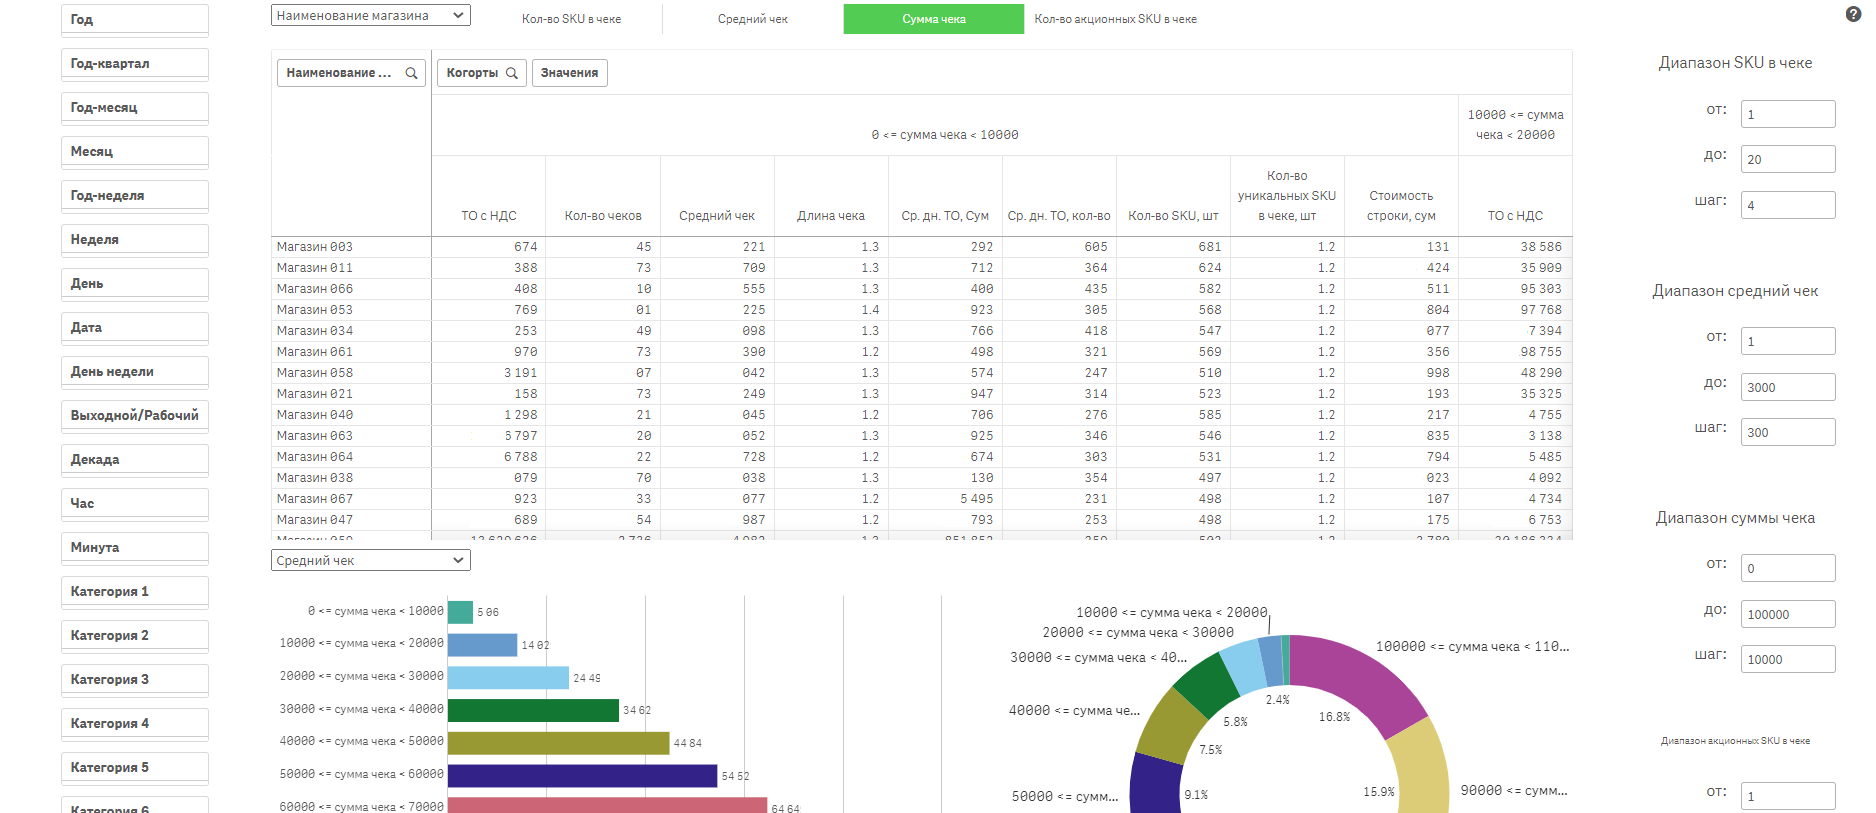Screen dimensions: 1876x813
Task: Open the День filter
Action: (x=135, y=284)
